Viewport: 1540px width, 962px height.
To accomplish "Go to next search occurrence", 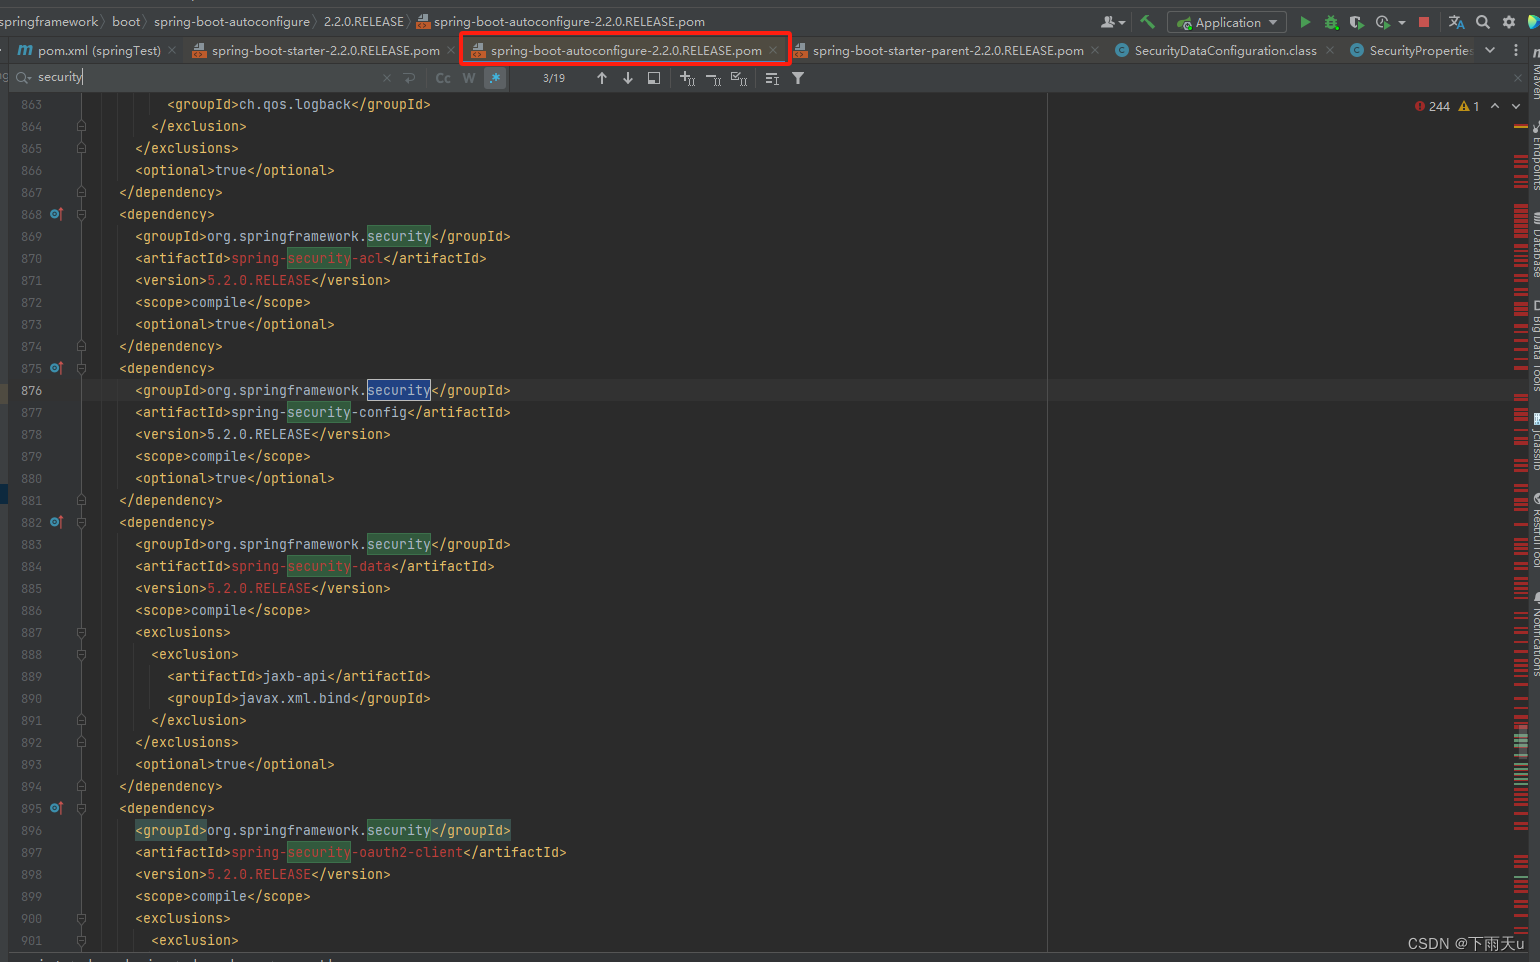I will tap(628, 78).
